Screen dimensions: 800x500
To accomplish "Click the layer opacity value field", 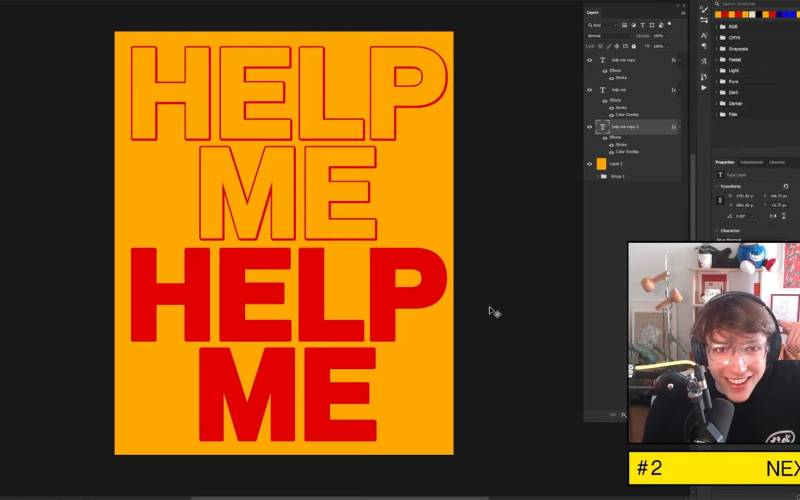I will 658,35.
